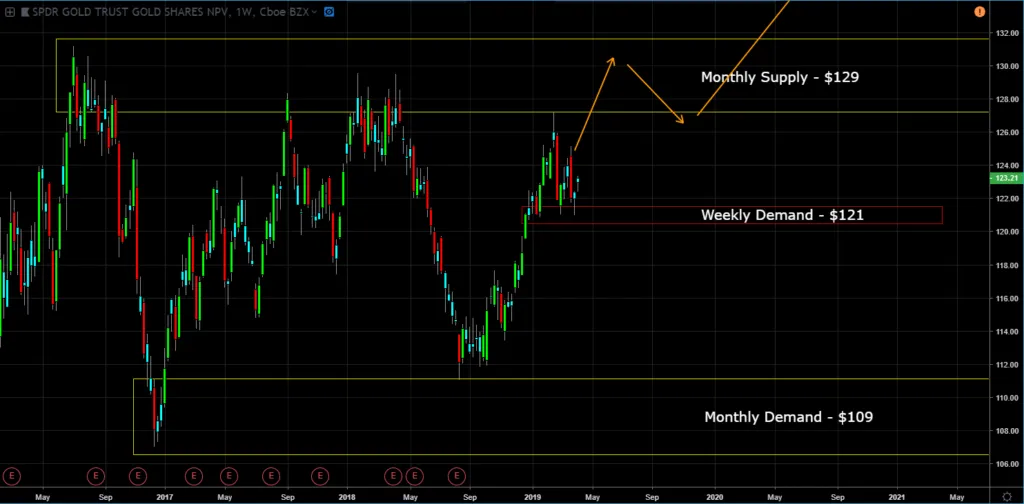Click the 2021 label on time axis

tap(897, 497)
